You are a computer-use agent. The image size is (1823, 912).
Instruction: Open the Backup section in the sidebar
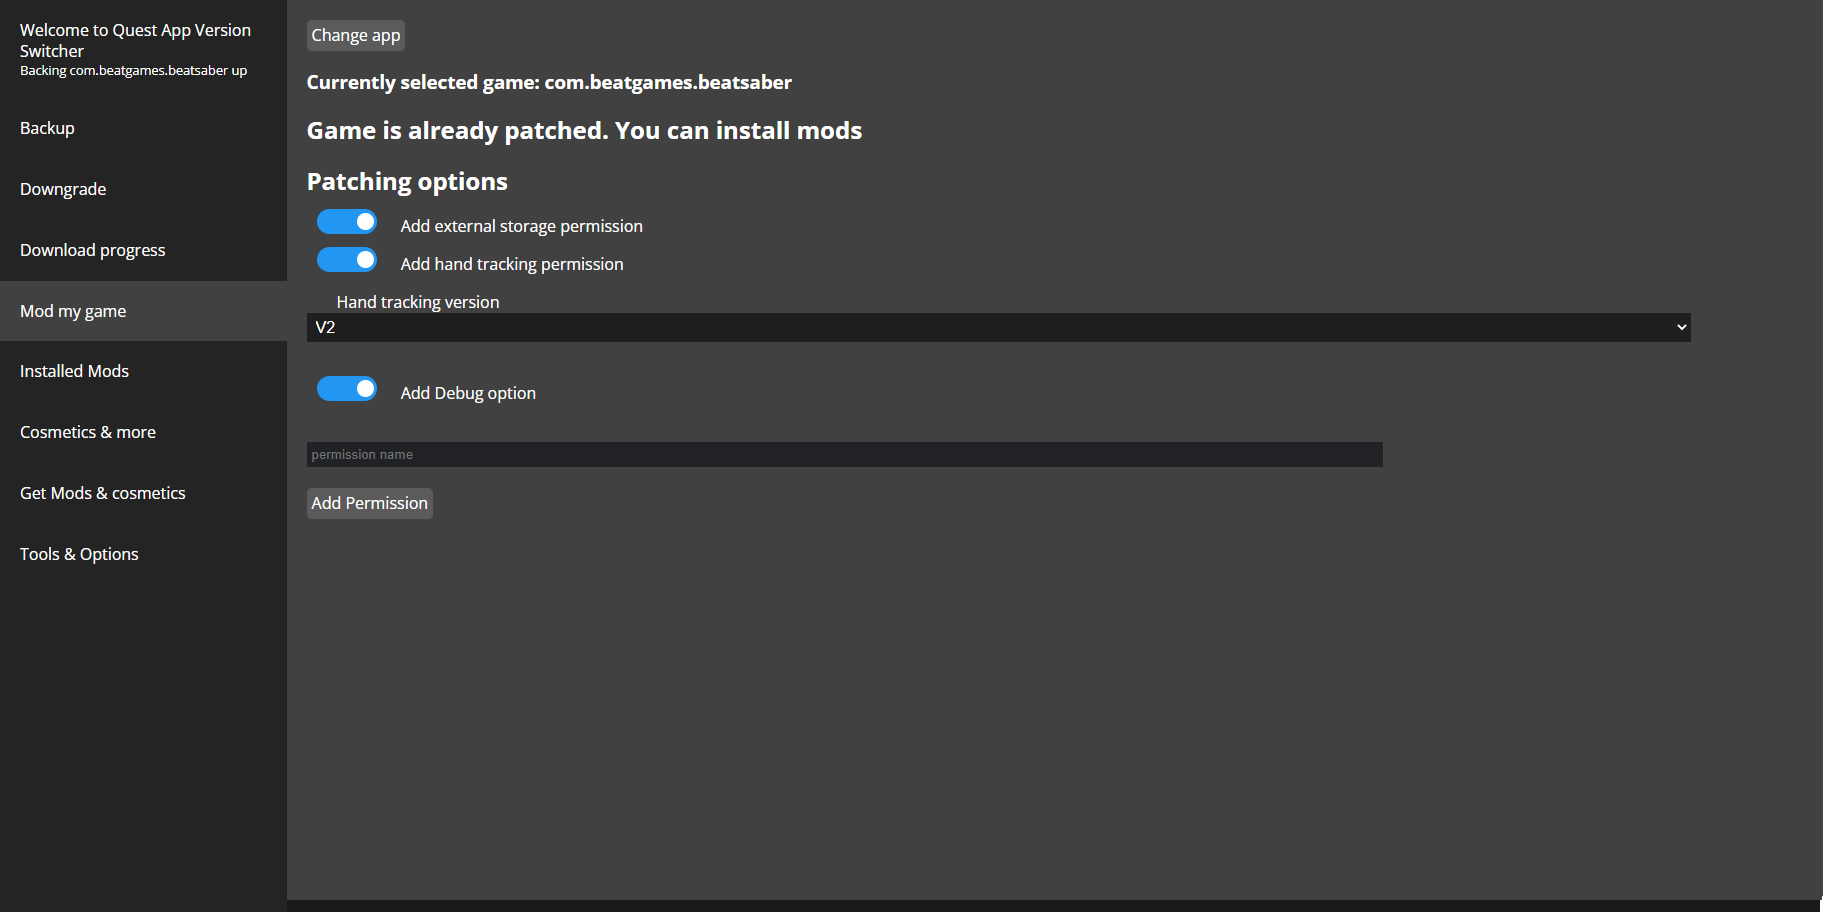pyautogui.click(x=47, y=128)
